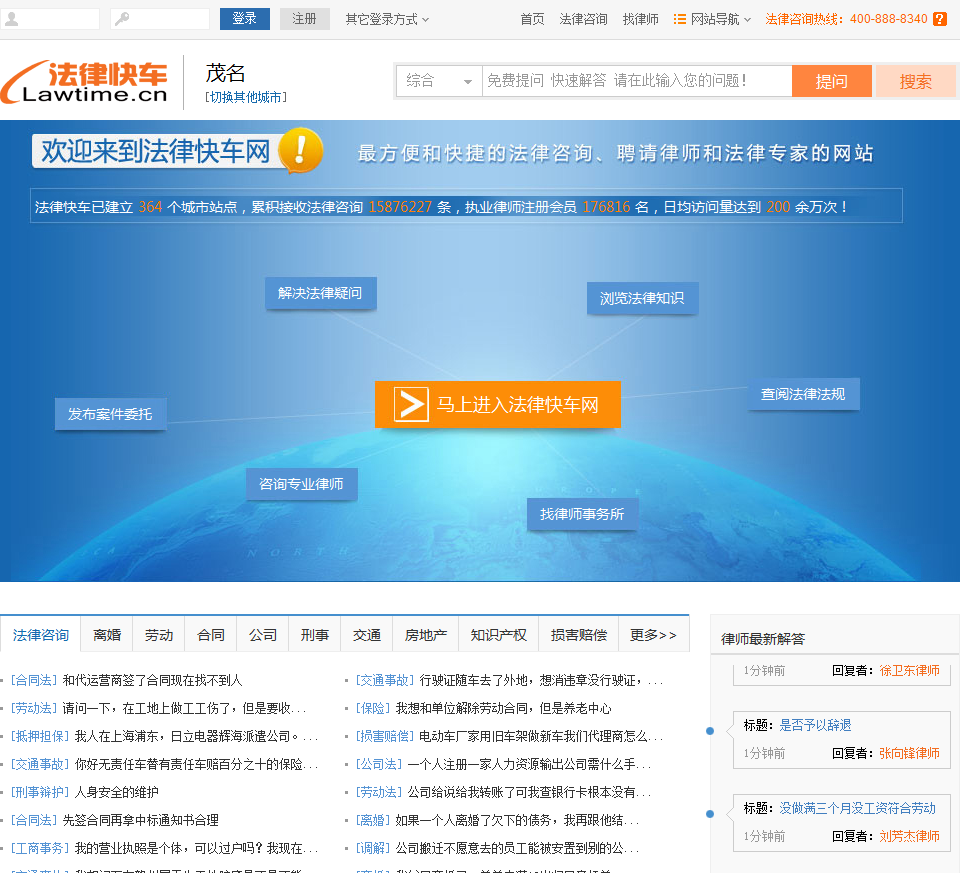Click the 调解 category tag
The image size is (960, 873).
[373, 849]
